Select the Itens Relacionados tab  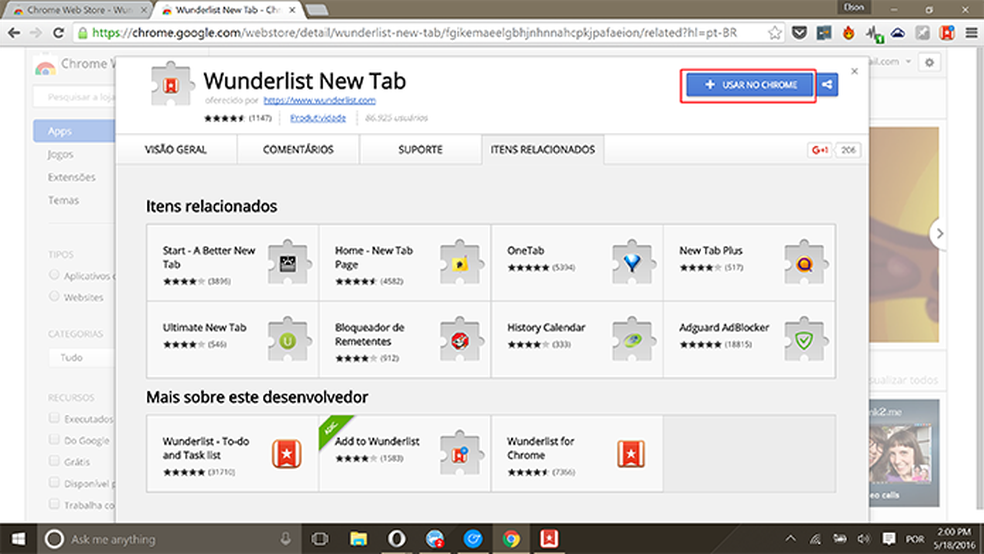[x=543, y=149]
